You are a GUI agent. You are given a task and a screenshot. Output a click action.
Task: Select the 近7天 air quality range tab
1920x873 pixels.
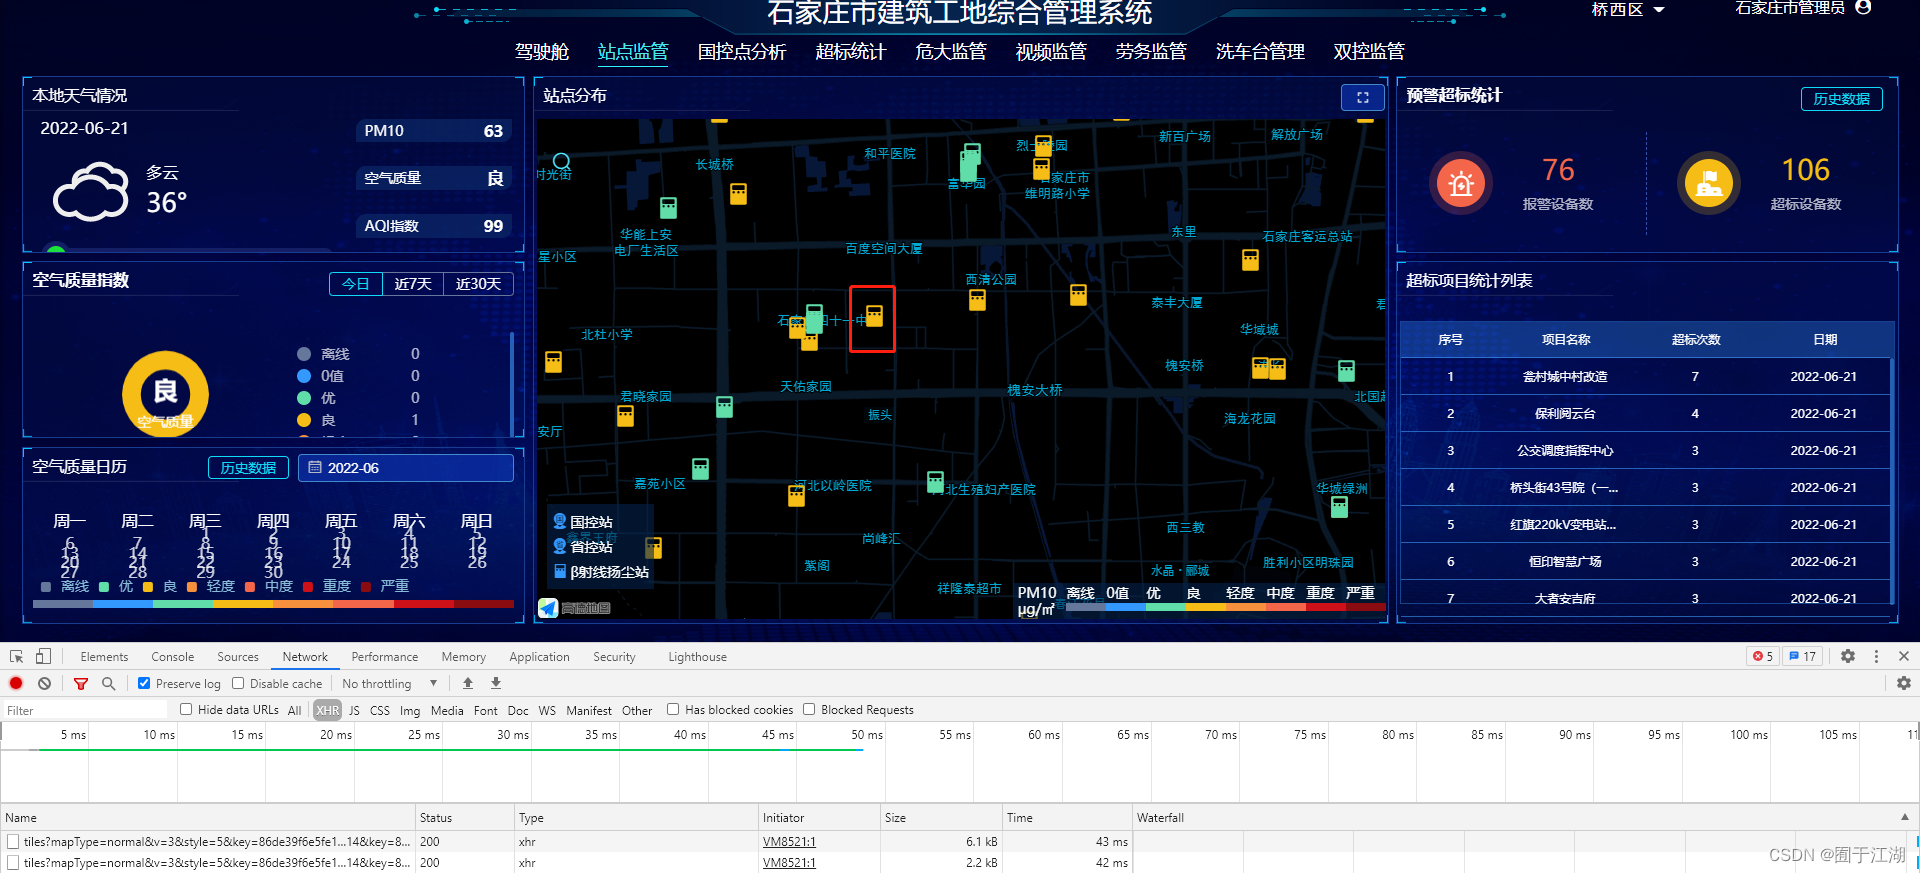pyautogui.click(x=413, y=284)
